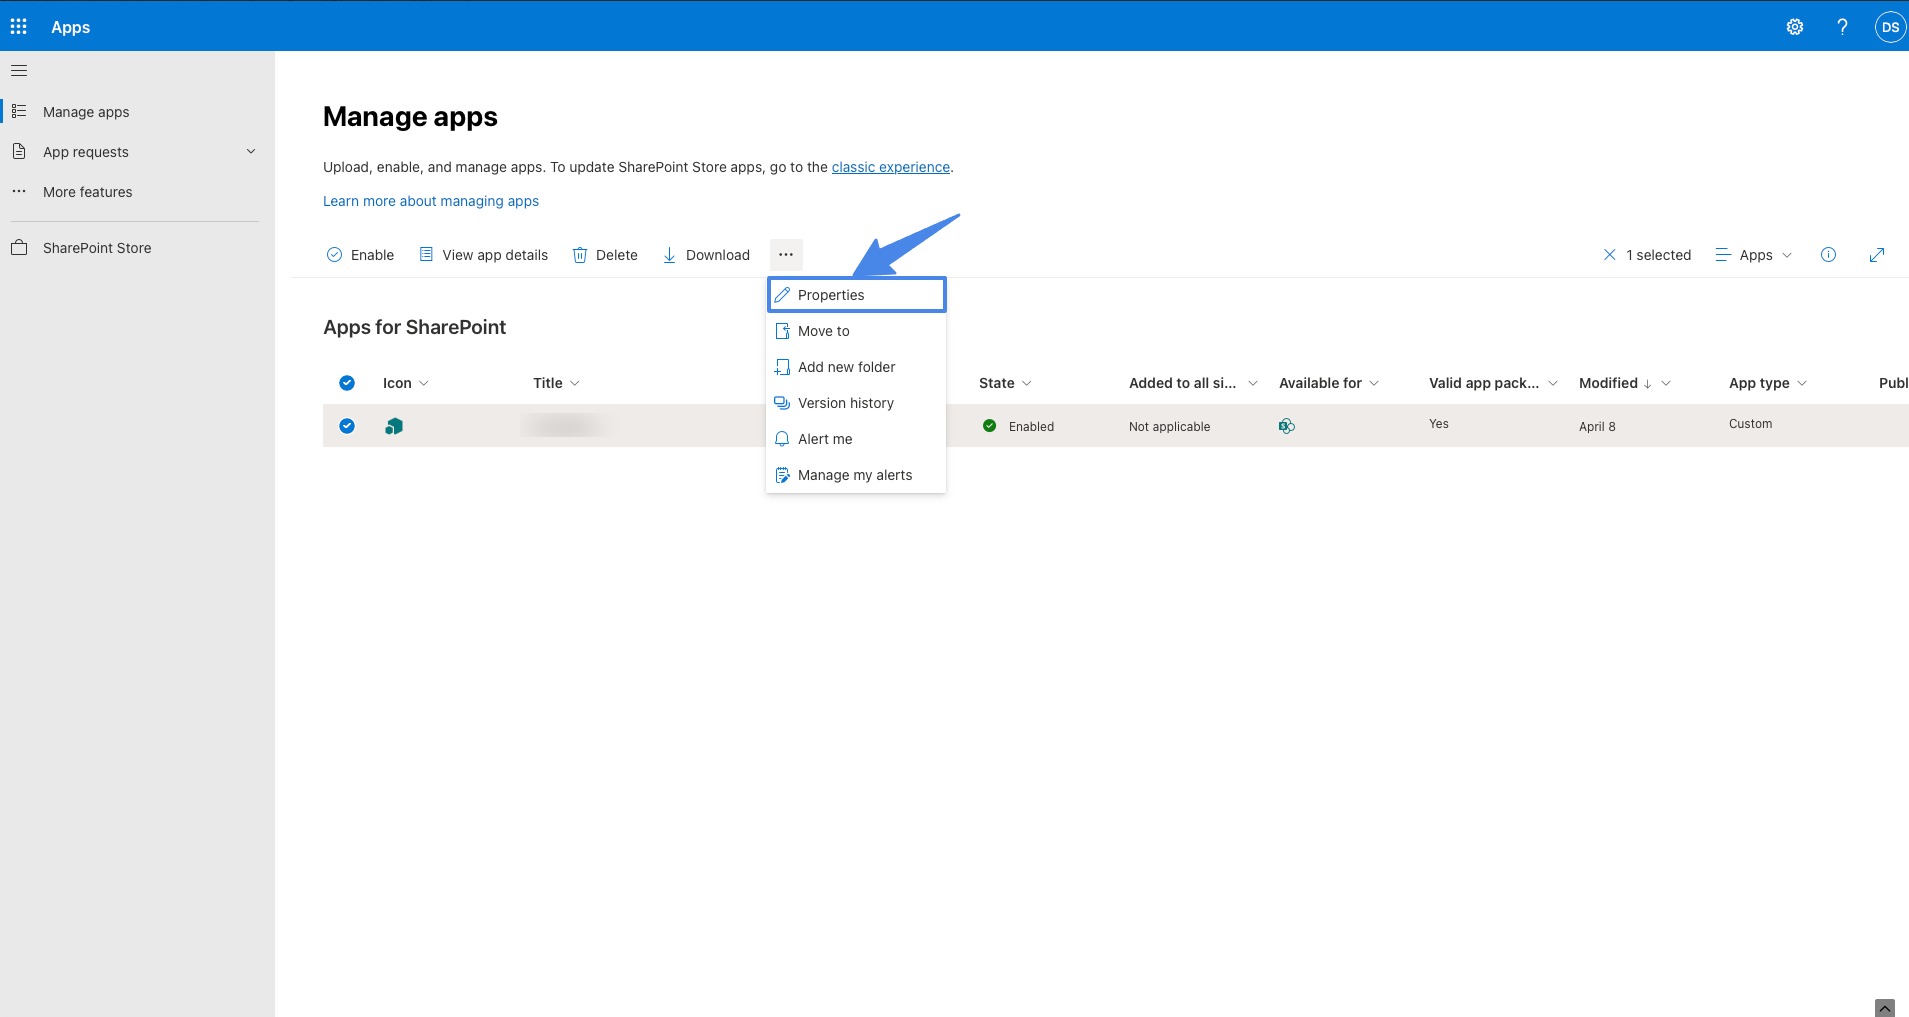Expand the App requests section
The height and width of the screenshot is (1017, 1909).
pos(250,151)
